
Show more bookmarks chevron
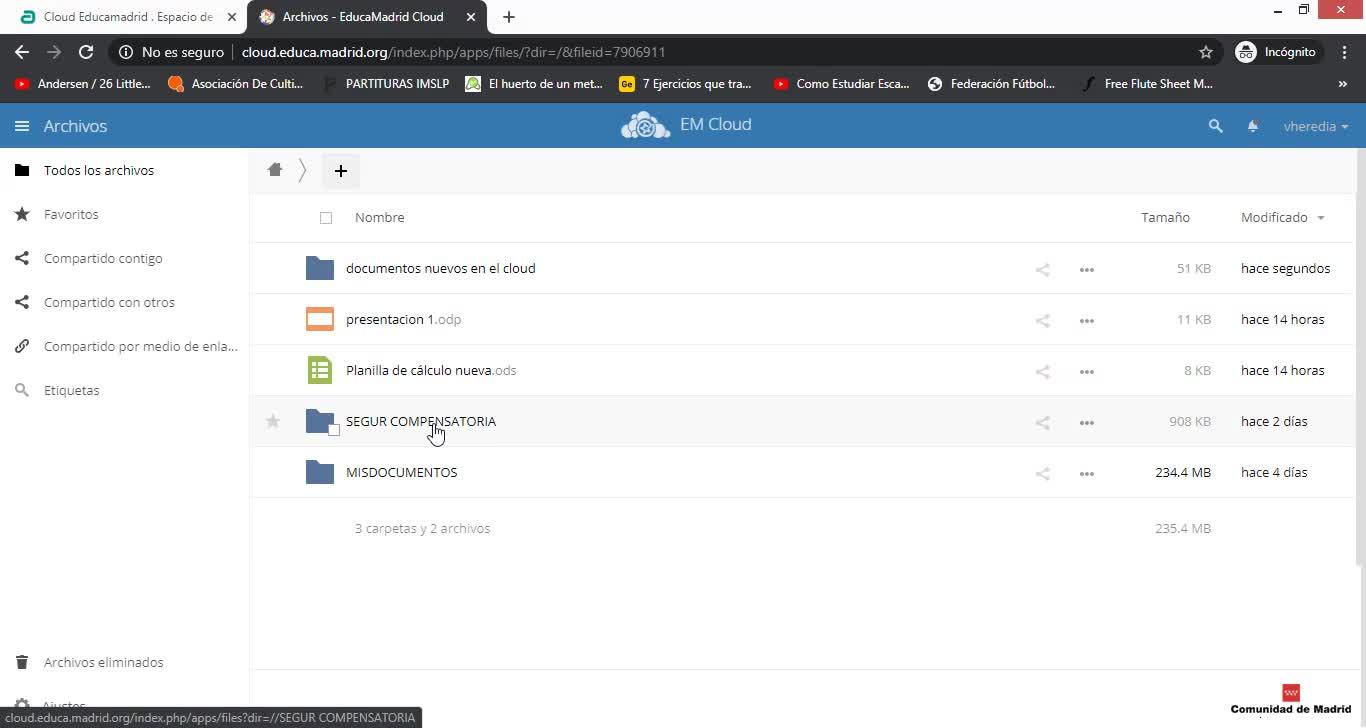click(x=1342, y=84)
